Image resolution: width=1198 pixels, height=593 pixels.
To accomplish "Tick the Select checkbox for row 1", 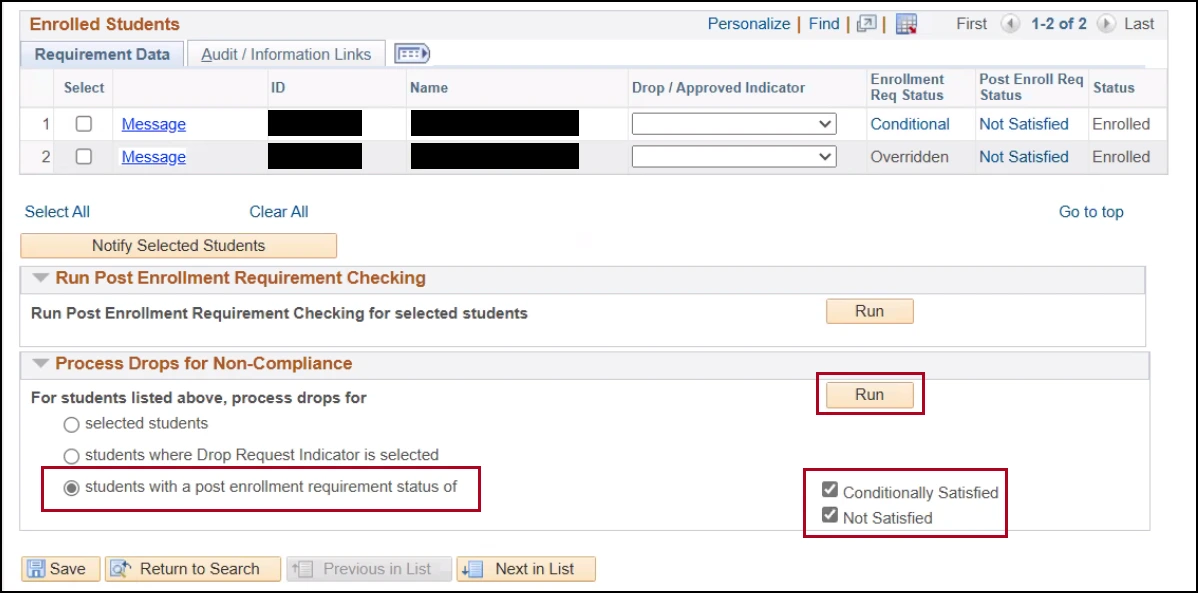I will (84, 124).
